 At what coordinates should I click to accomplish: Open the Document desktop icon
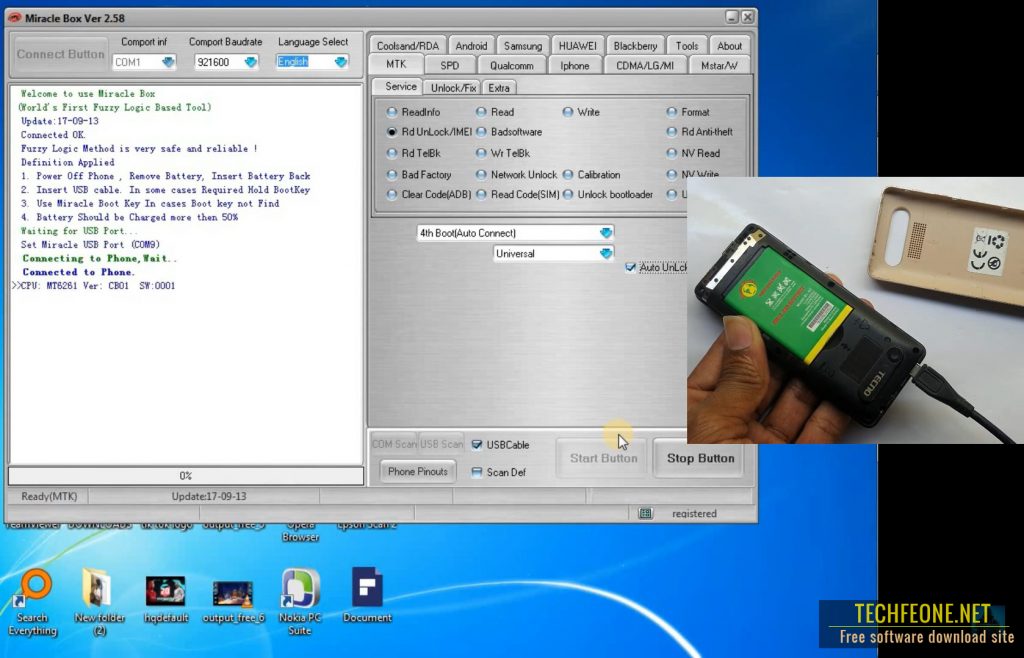tap(367, 595)
